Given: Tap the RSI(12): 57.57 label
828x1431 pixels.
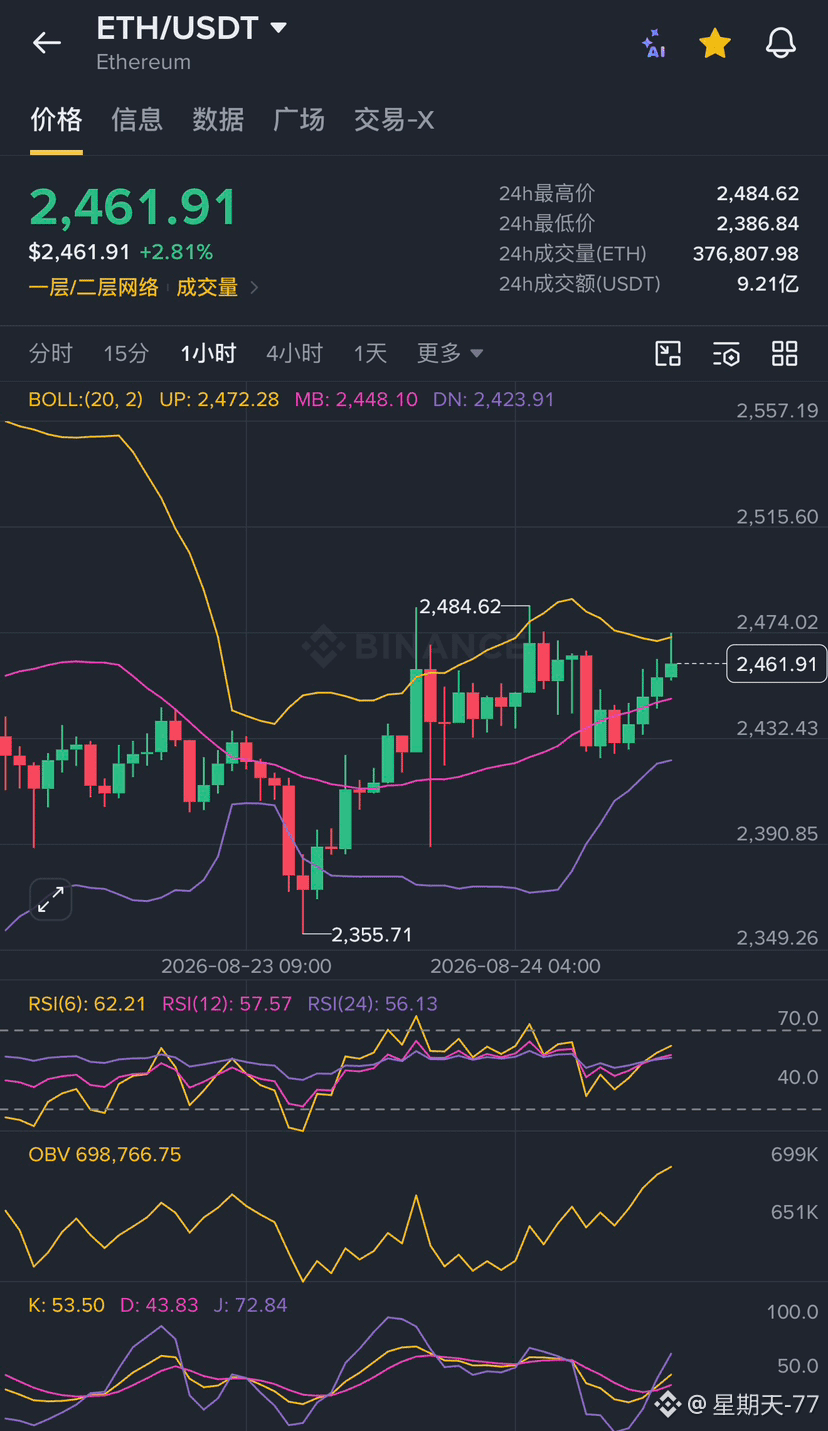Looking at the screenshot, I should (227, 1004).
